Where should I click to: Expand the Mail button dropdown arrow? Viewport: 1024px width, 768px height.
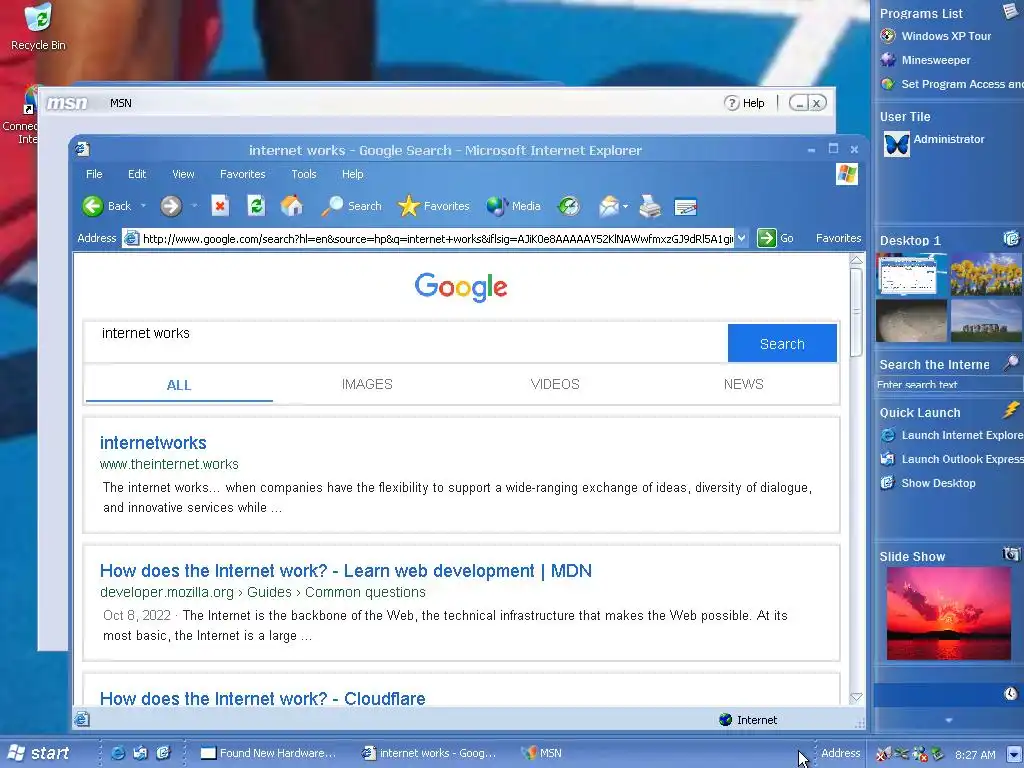point(625,206)
